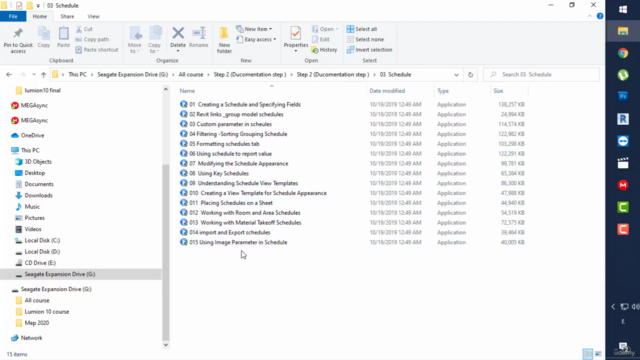This screenshot has height=360, width=640.
Task: Collapse the ribbon with the chevron
Action: [x=589, y=16]
